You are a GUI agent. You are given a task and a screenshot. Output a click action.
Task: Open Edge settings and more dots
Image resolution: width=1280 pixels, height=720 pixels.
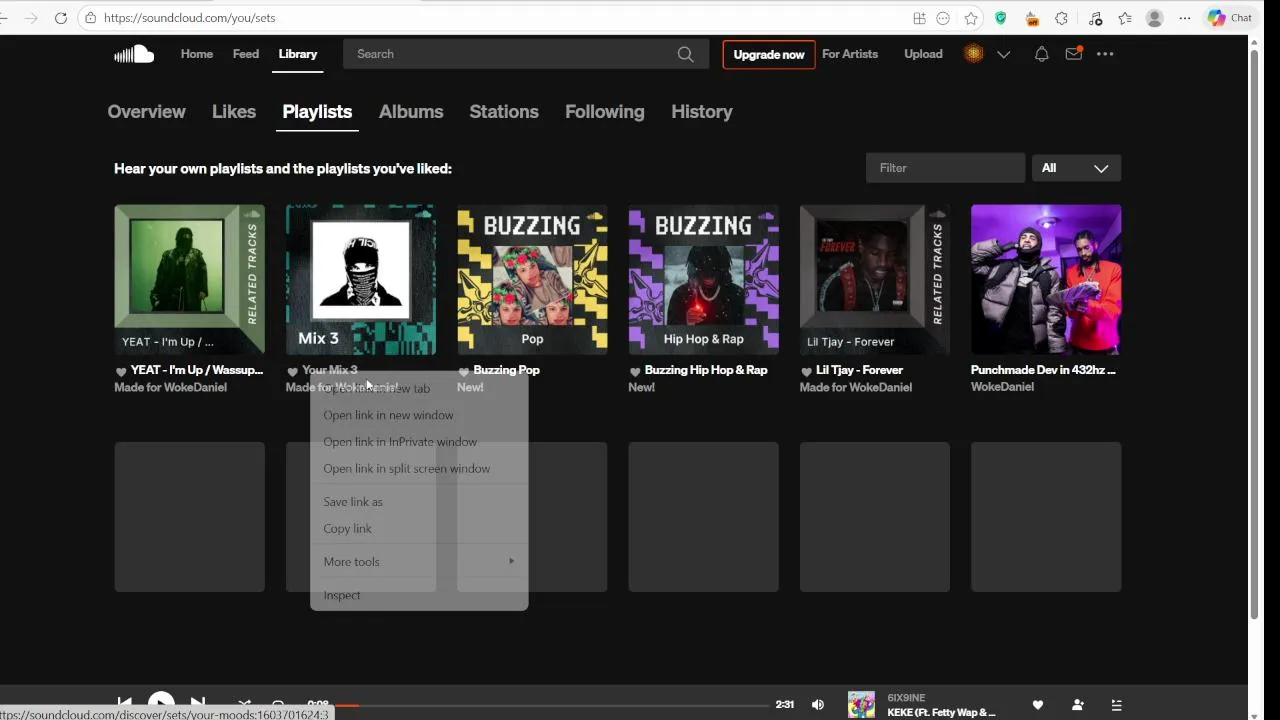pyautogui.click(x=1185, y=18)
